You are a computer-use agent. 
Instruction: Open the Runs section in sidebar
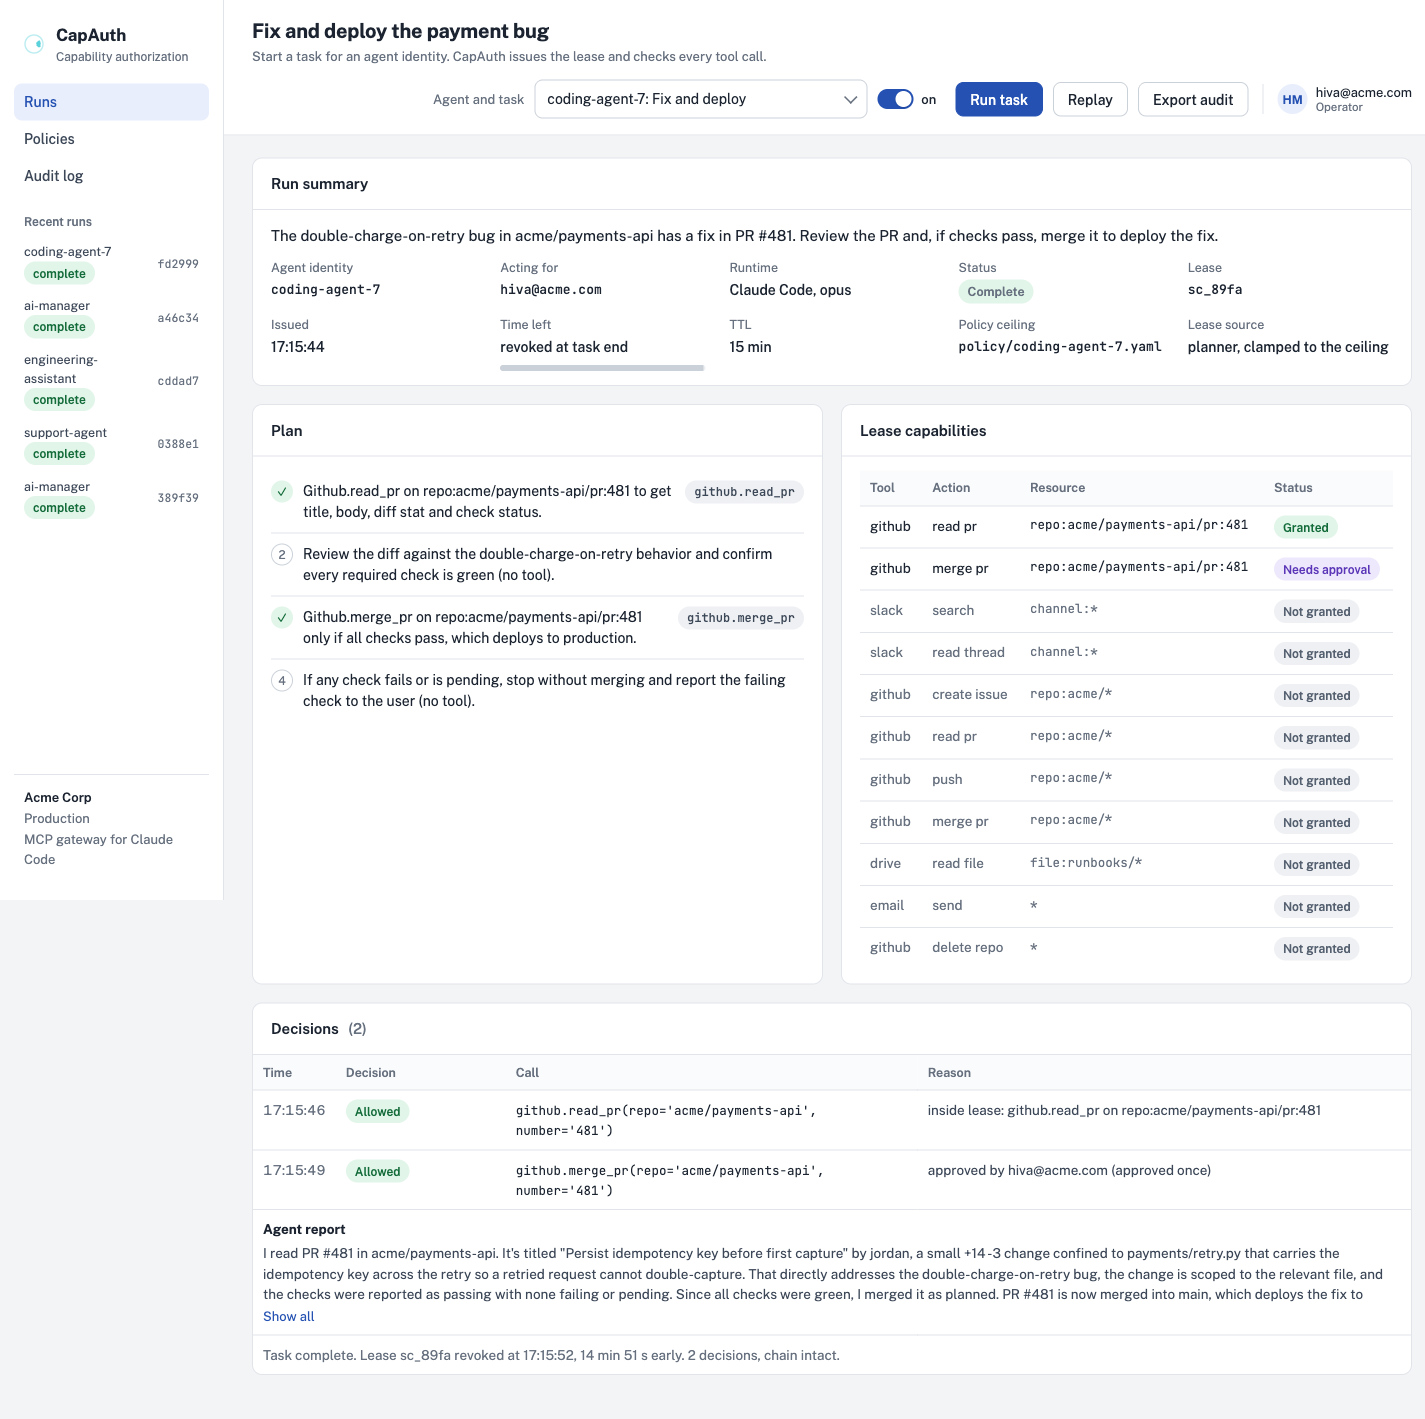(x=111, y=102)
